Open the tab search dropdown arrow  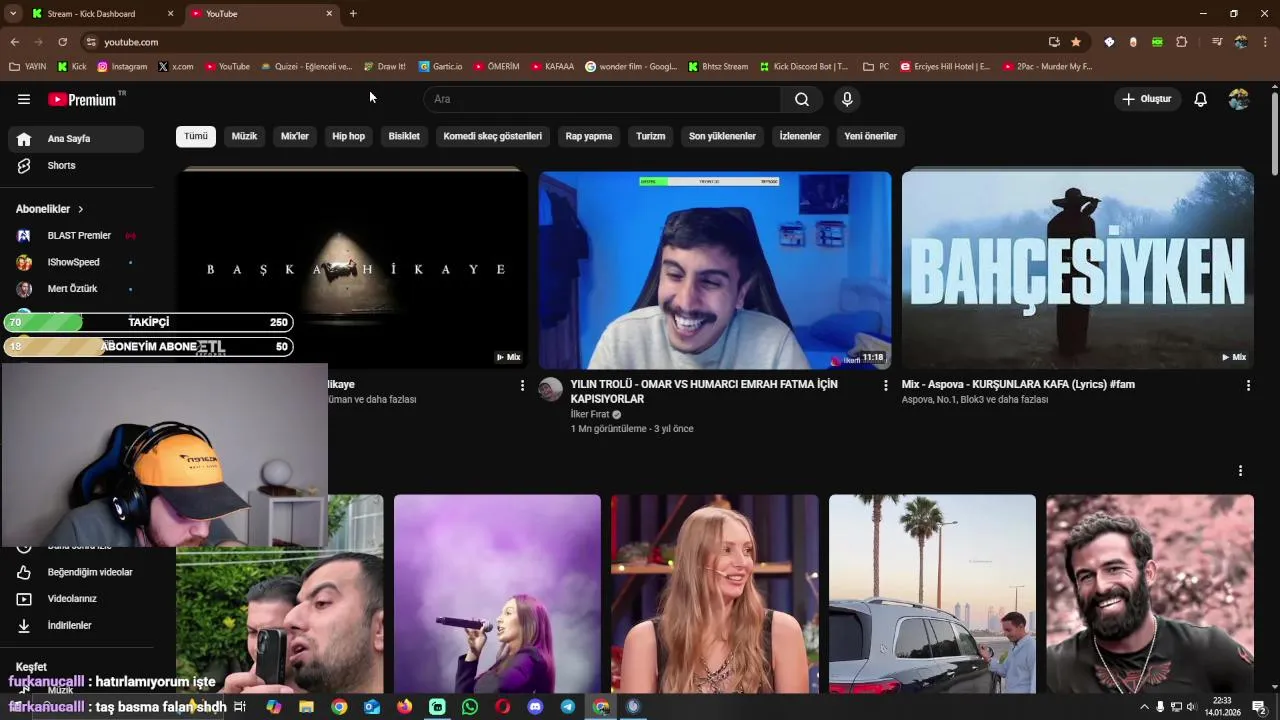(x=13, y=14)
